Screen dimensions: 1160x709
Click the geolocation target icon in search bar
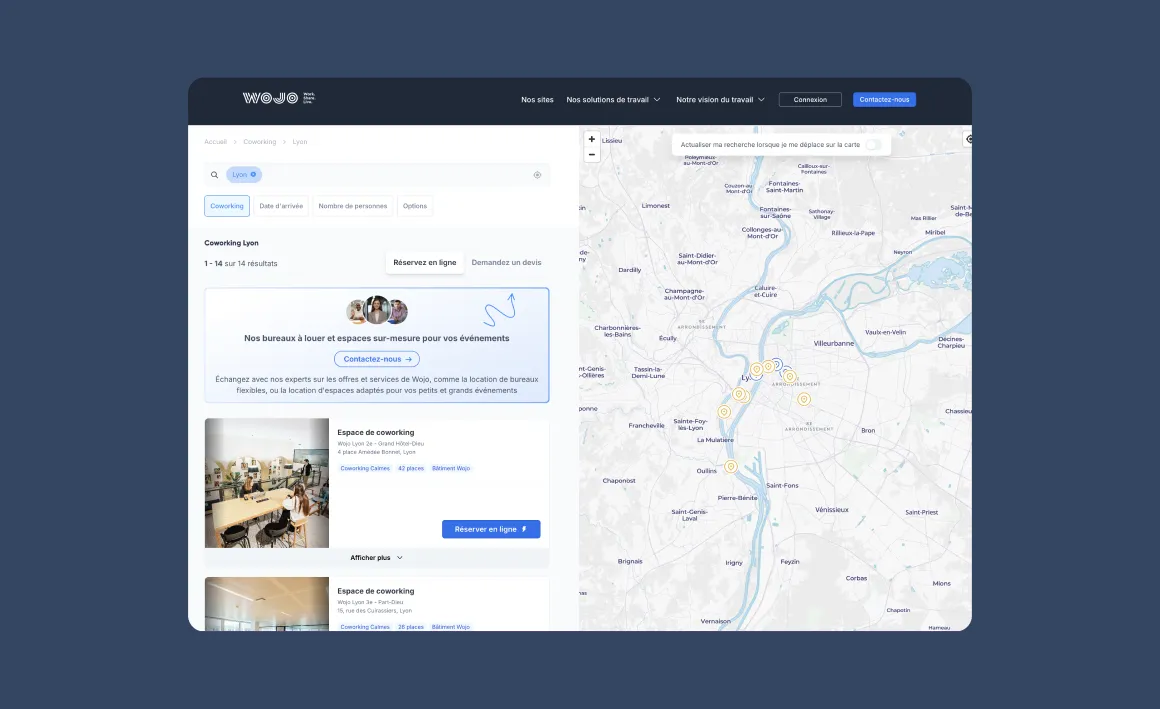pyautogui.click(x=537, y=175)
